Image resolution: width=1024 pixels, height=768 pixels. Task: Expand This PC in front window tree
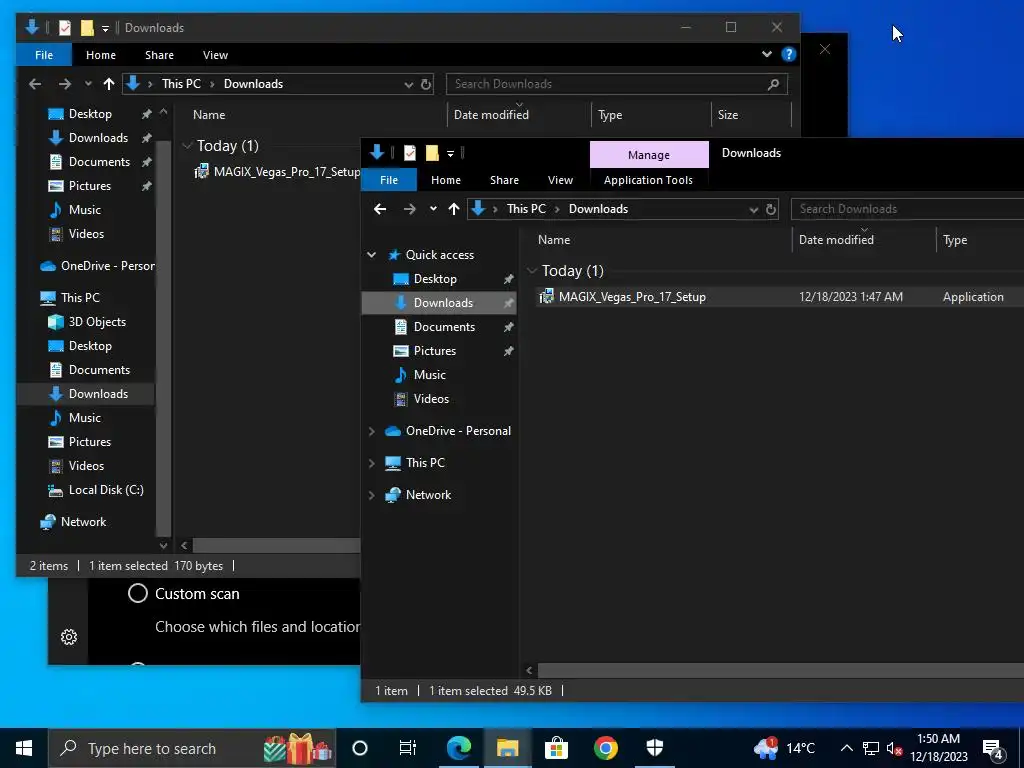(x=372, y=463)
